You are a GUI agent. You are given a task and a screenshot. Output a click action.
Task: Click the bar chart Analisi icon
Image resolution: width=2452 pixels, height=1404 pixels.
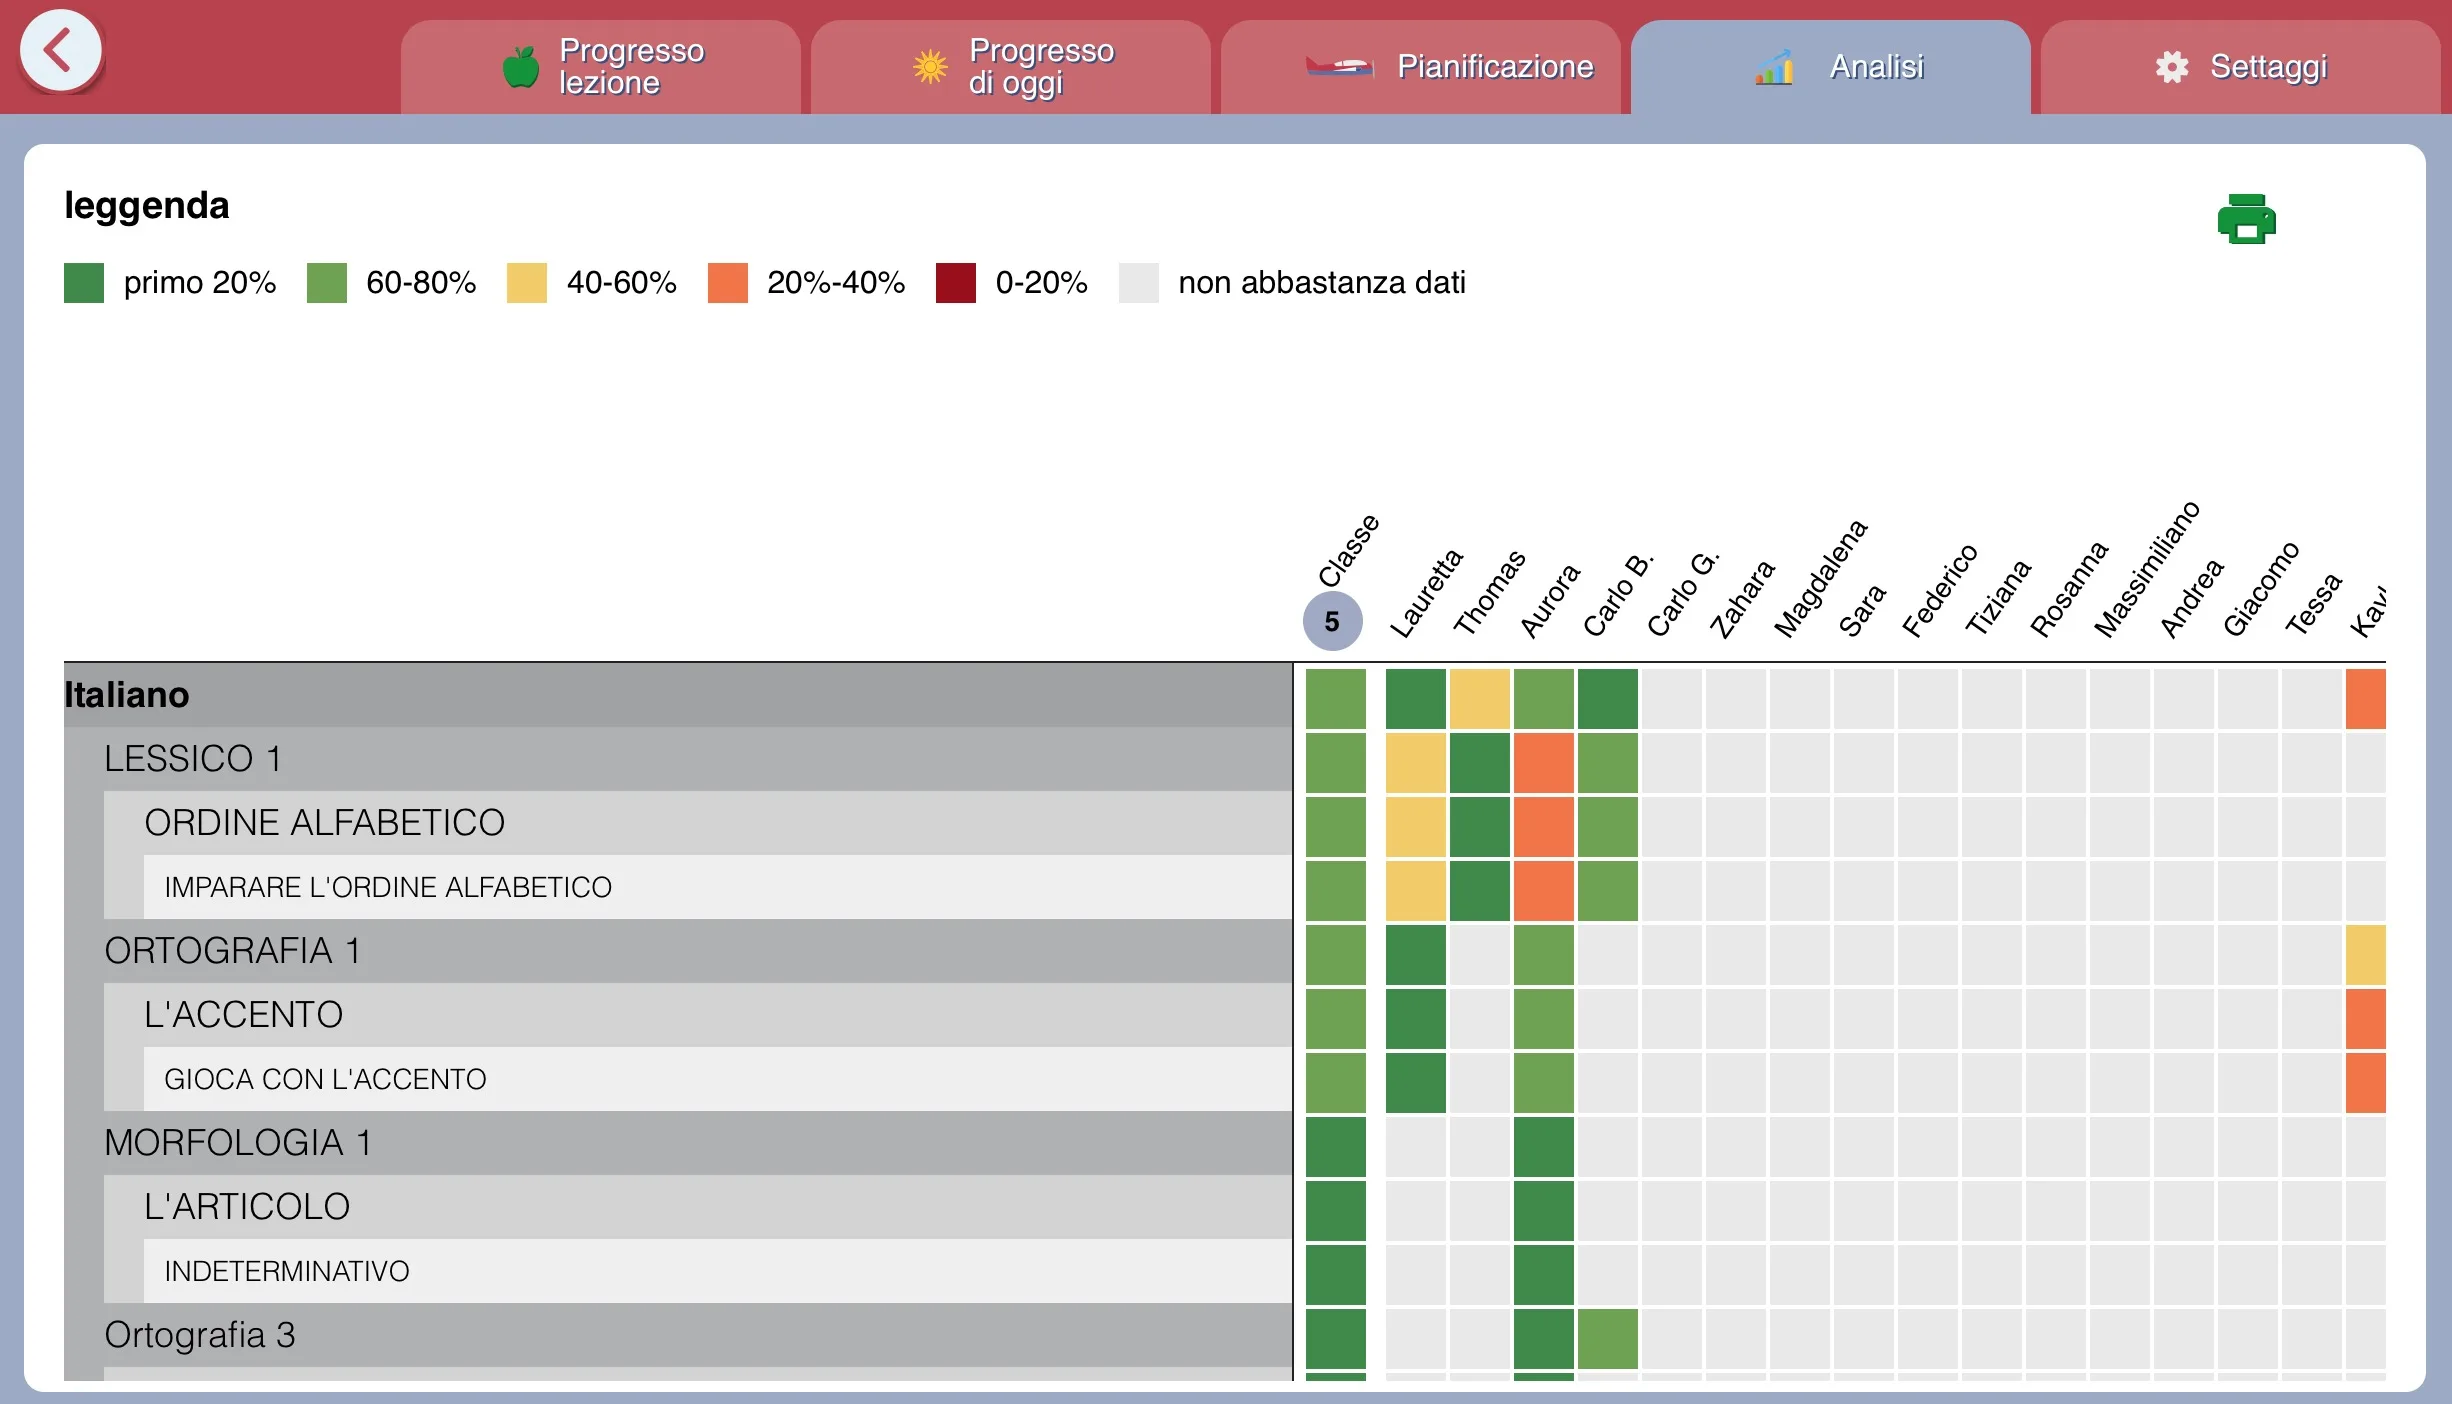[1774, 67]
